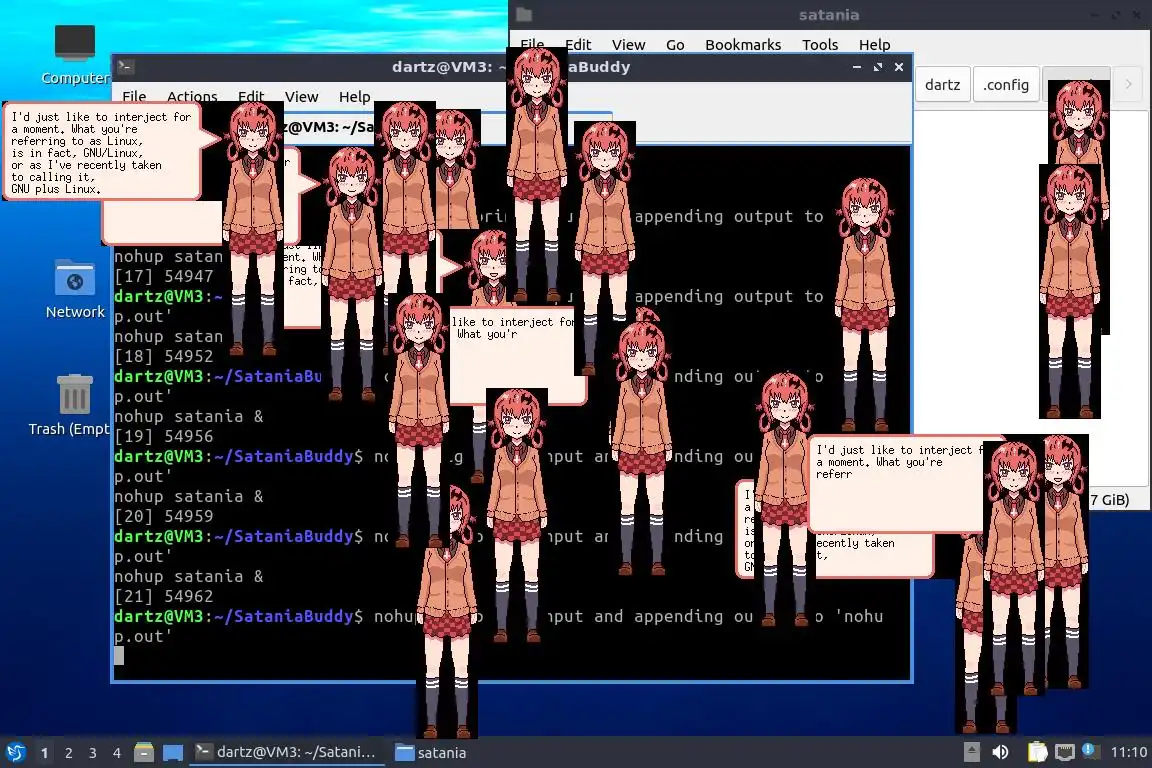This screenshot has height=768, width=1152.
Task: Open the Lubuntu start menu
Action: point(15,752)
